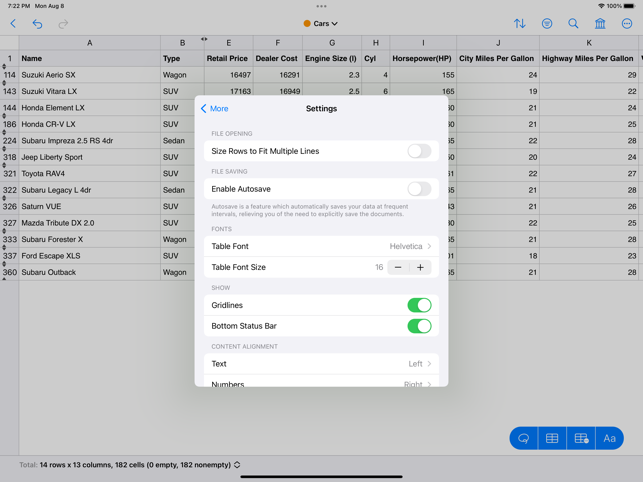Select cell Subaru Impreza 2.5 RS 4dr
The width and height of the screenshot is (643, 482).
tap(89, 141)
